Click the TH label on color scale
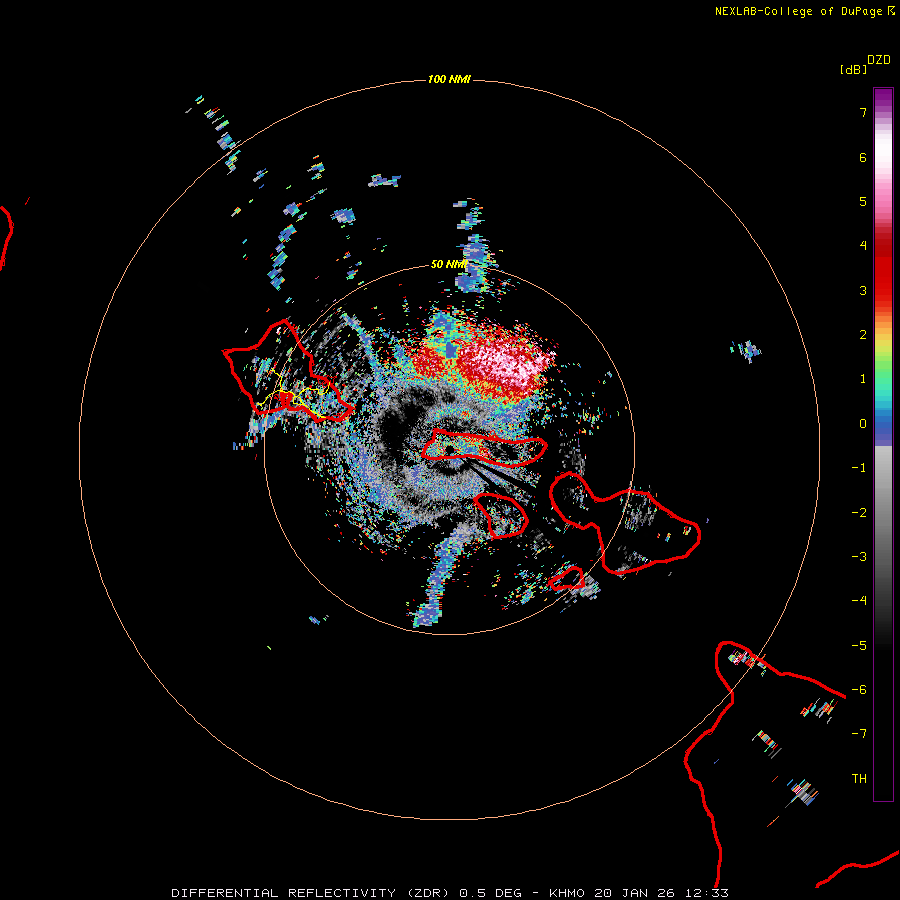900x900 pixels. point(859,779)
